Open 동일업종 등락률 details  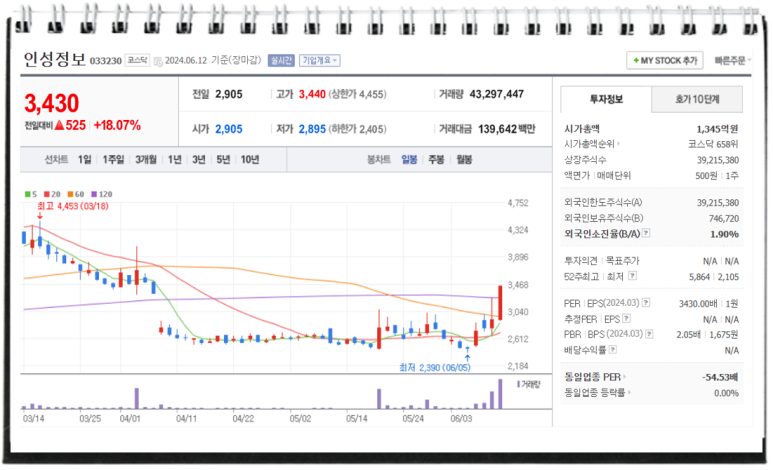597,393
